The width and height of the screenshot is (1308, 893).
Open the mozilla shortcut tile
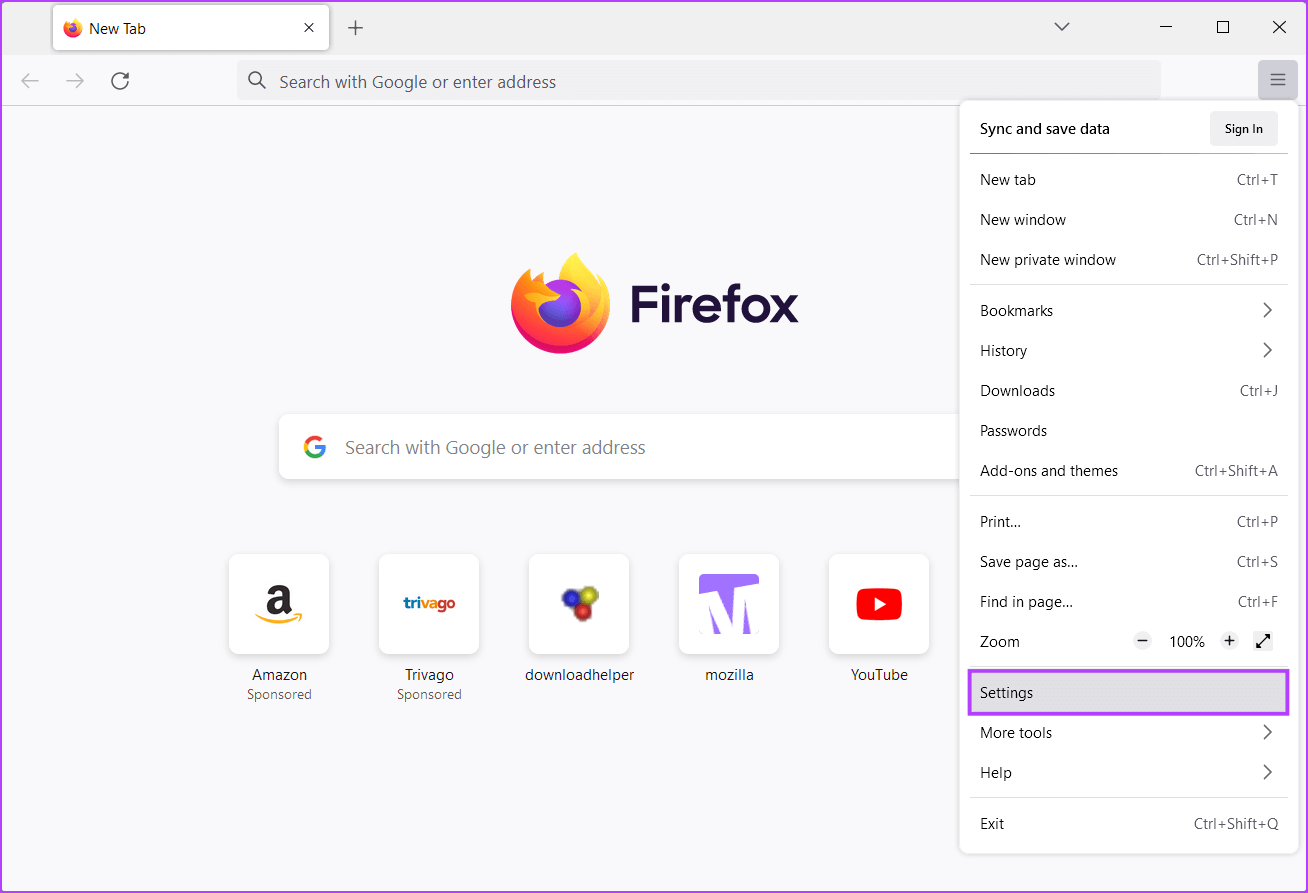tap(729, 604)
